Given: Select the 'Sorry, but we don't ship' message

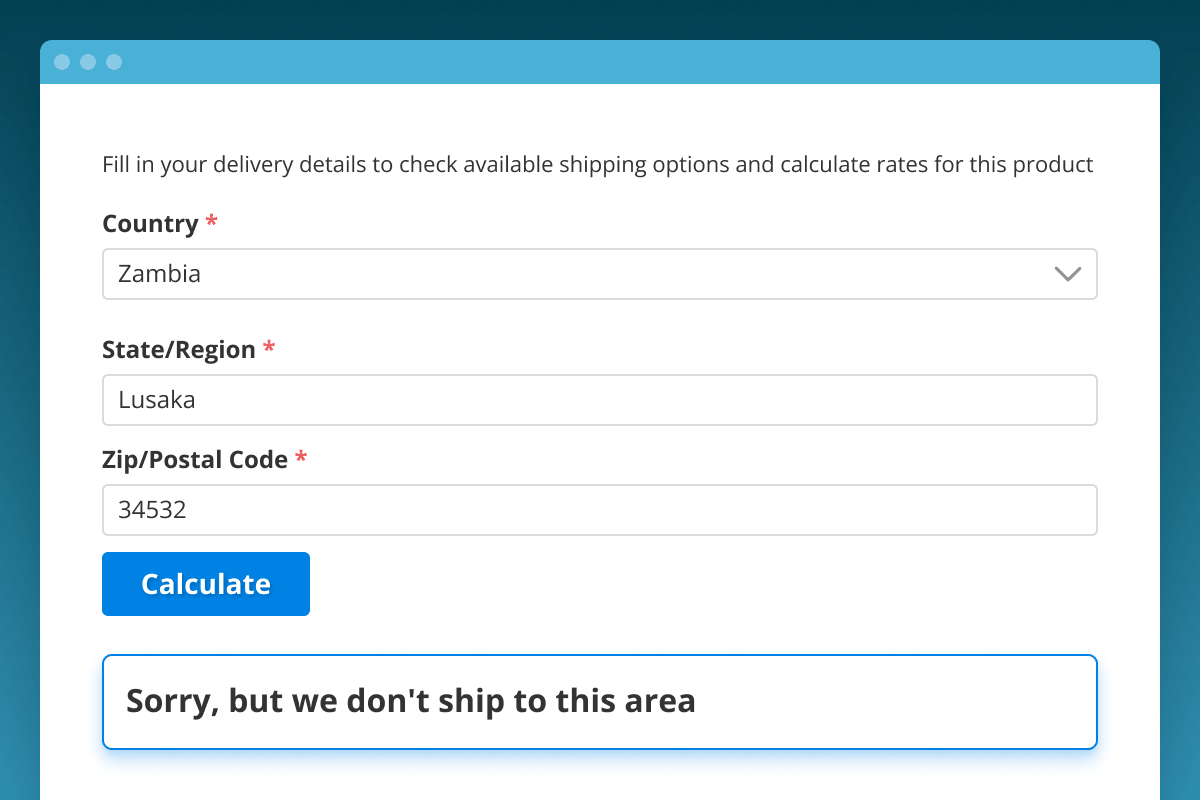Looking at the screenshot, I should coord(410,700).
